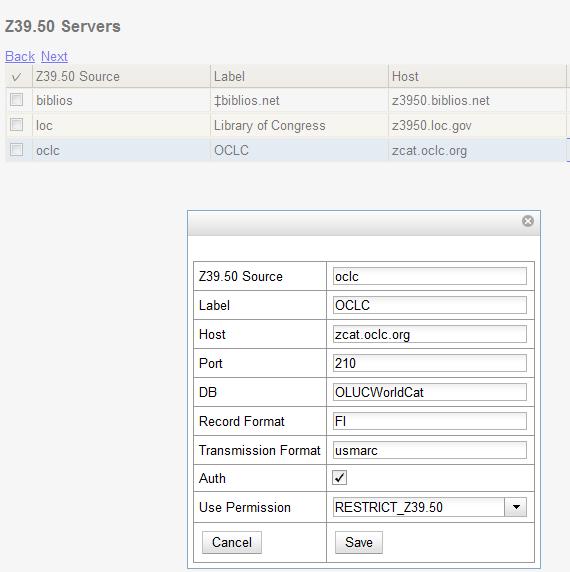
Task: Tick the oclc row checkbox
Action: (x=16, y=150)
